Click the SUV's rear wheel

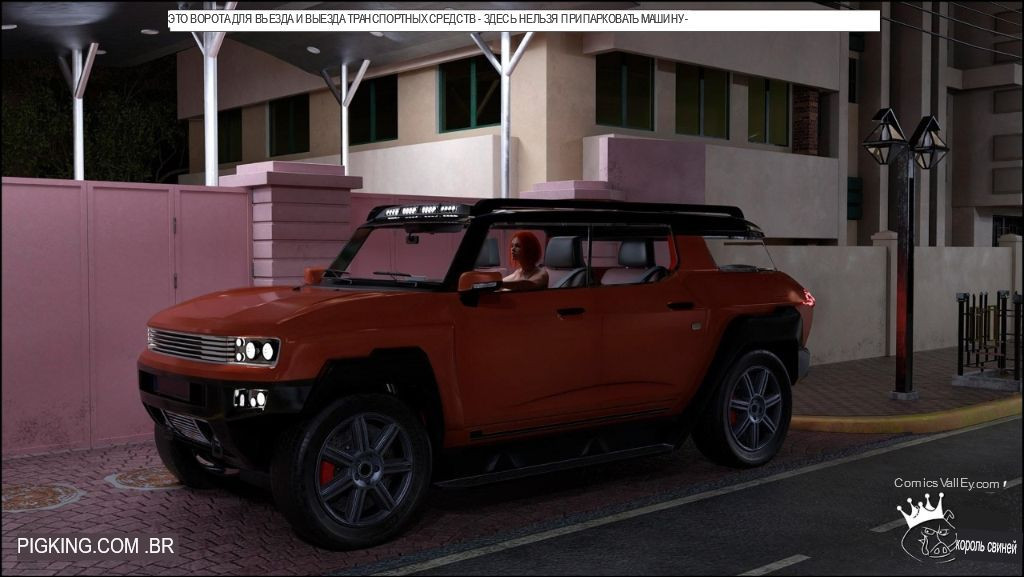pyautogui.click(x=746, y=407)
